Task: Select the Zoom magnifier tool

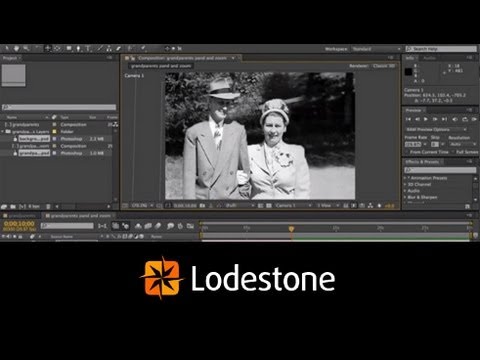Action: point(26,49)
